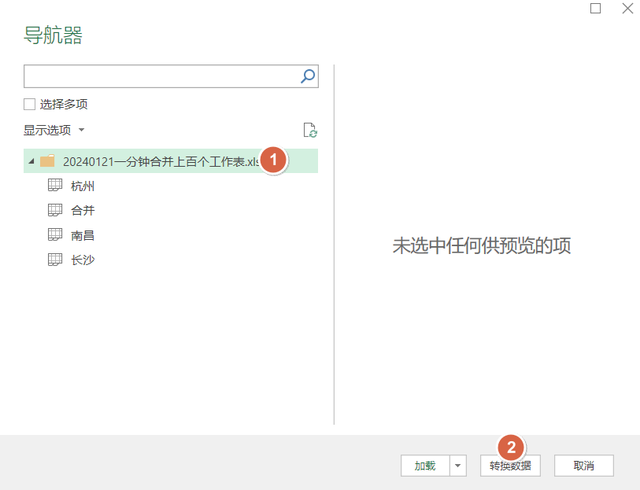Viewport: 640px width, 490px height.
Task: Select the 杭州 sheet
Action: (82, 186)
